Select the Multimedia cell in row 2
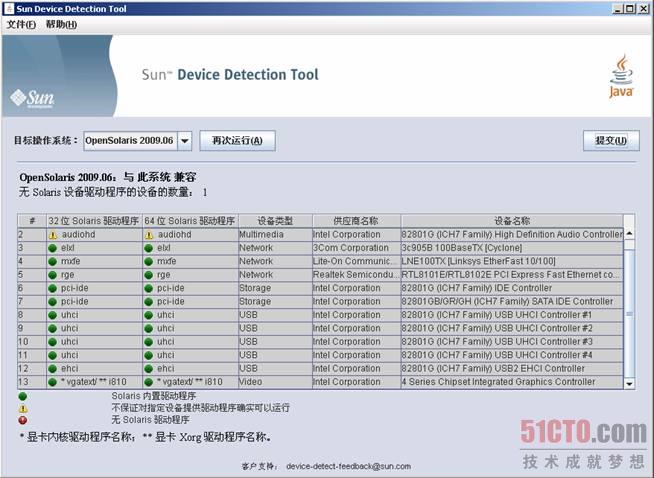The height and width of the screenshot is (478, 654). click(275, 234)
